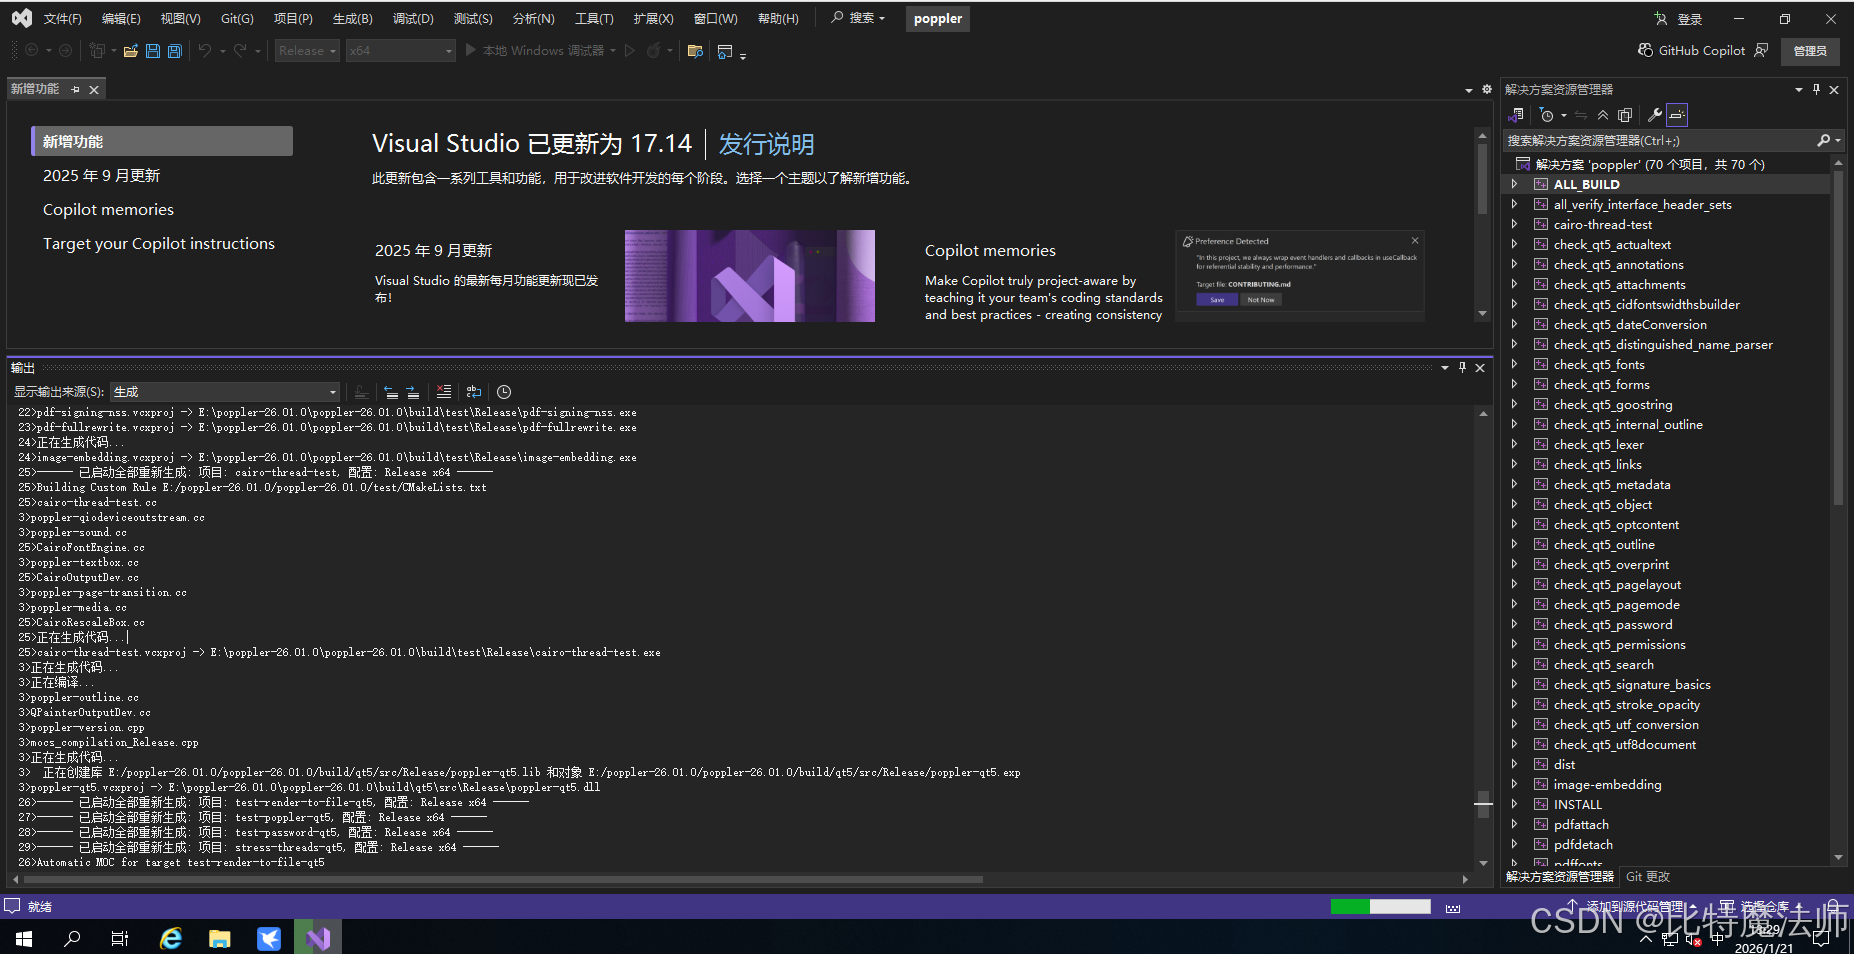Open the 工具(T) tools menu
Image resolution: width=1854 pixels, height=954 pixels.
point(594,18)
